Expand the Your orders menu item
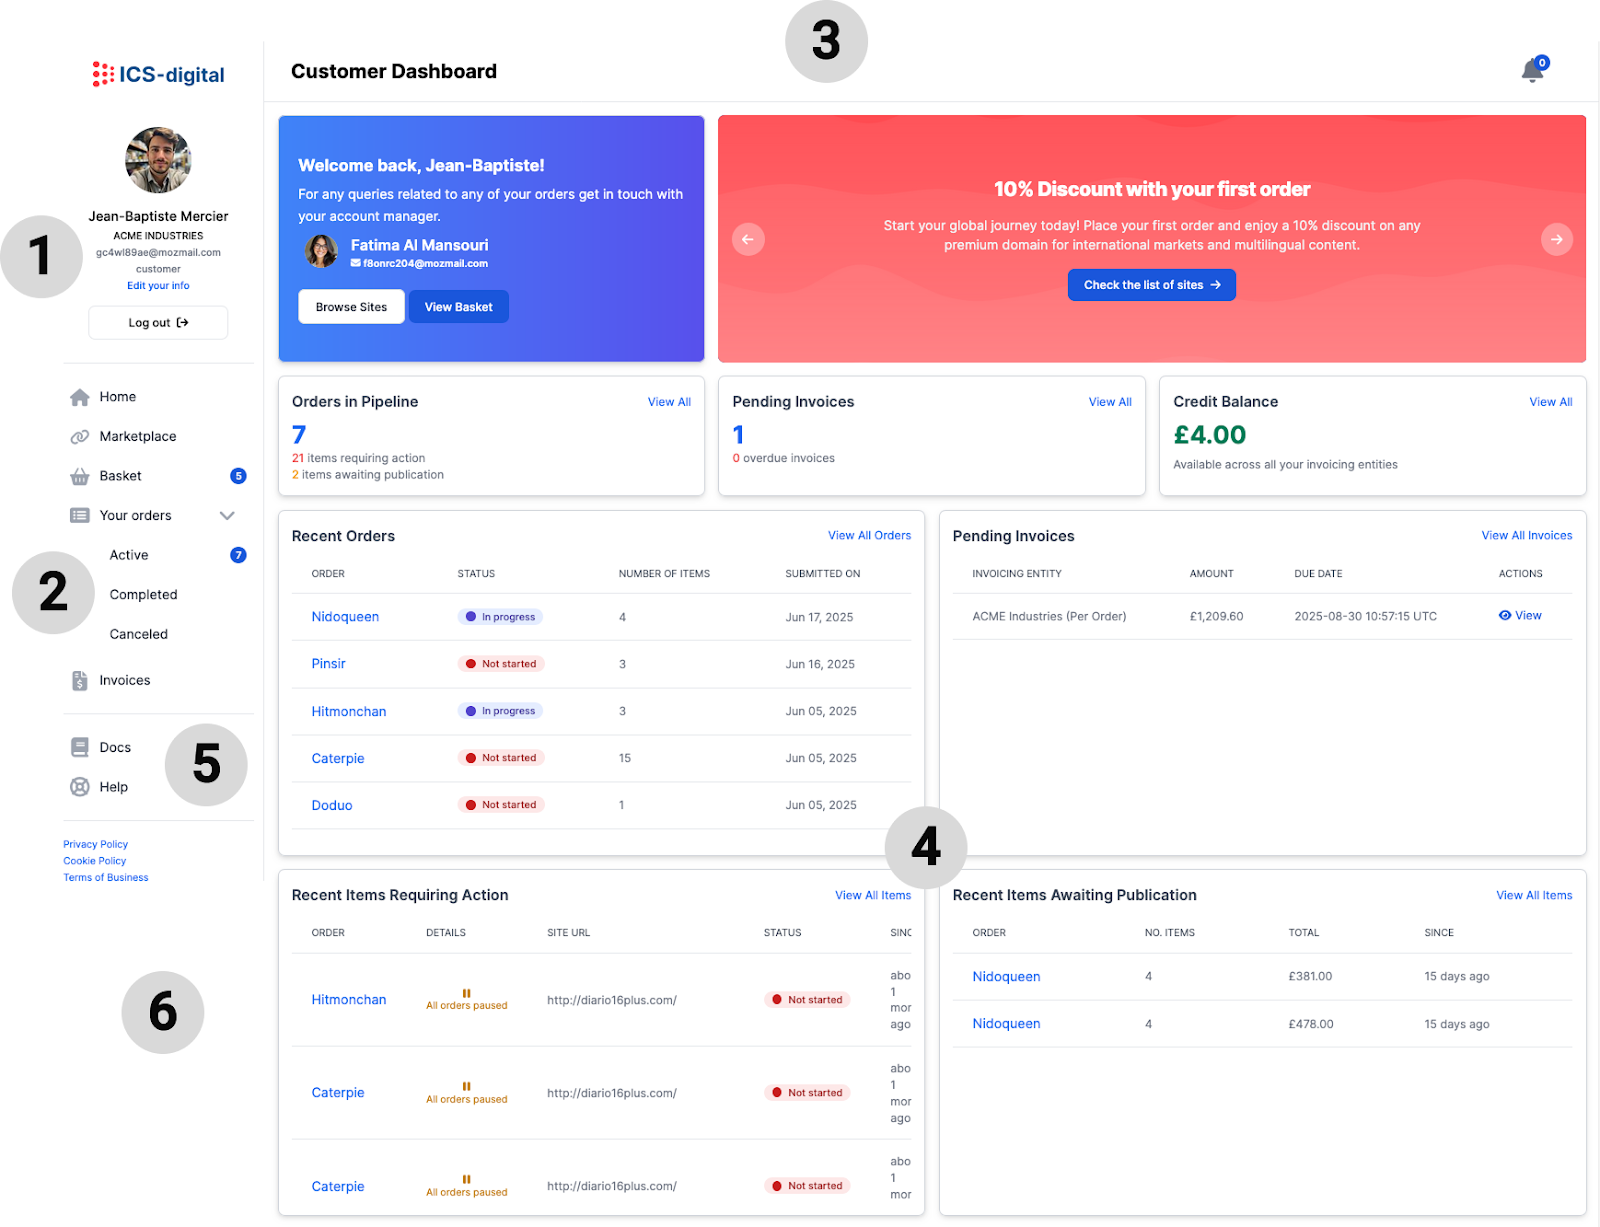Viewport: 1600px width, 1227px height. [x=136, y=516]
